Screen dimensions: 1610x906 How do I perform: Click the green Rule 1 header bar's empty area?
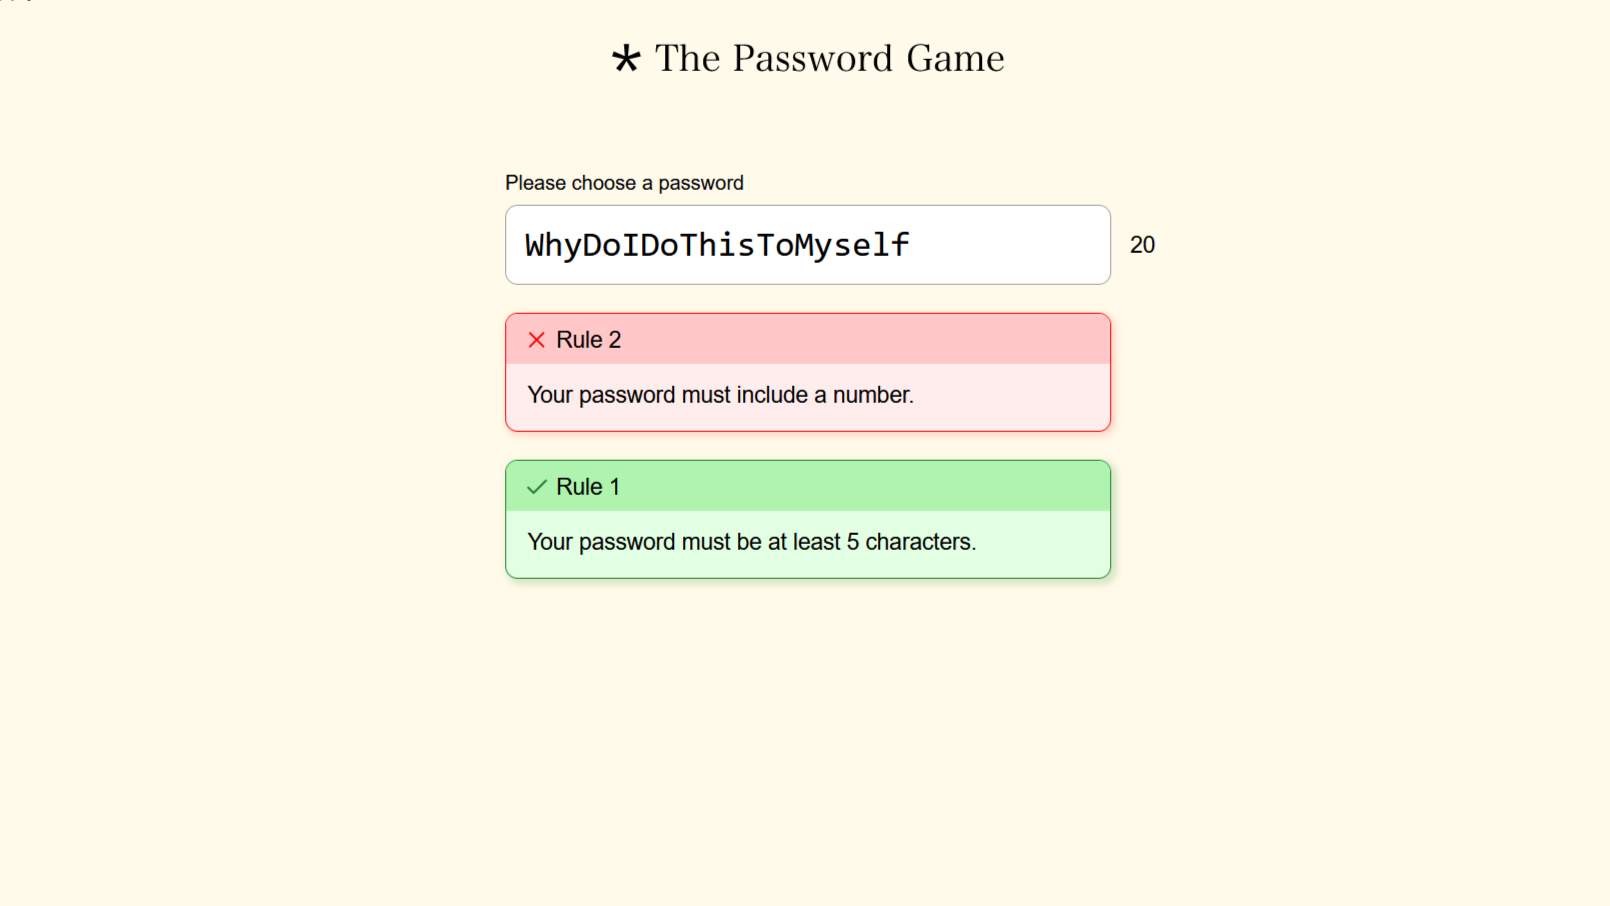[x=860, y=487]
